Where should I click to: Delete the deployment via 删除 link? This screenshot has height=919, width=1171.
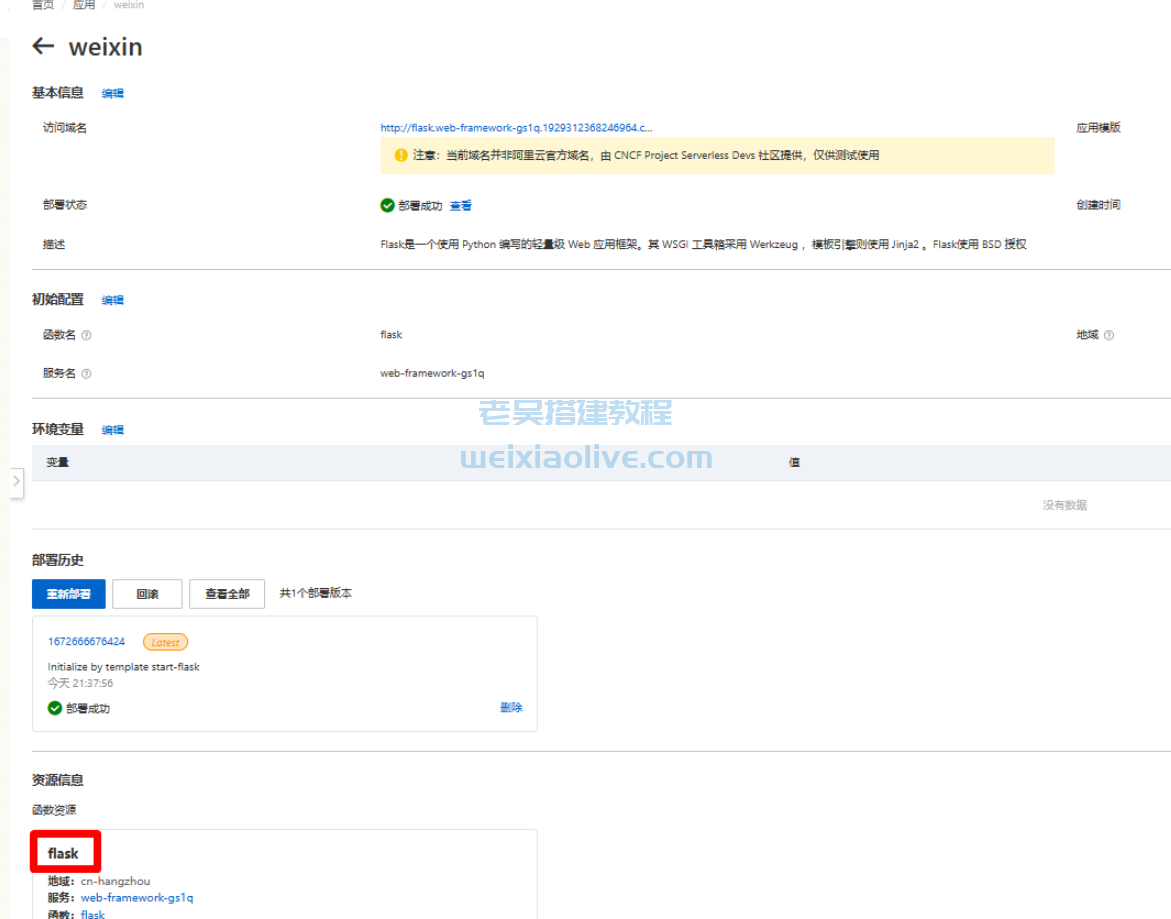click(x=511, y=708)
